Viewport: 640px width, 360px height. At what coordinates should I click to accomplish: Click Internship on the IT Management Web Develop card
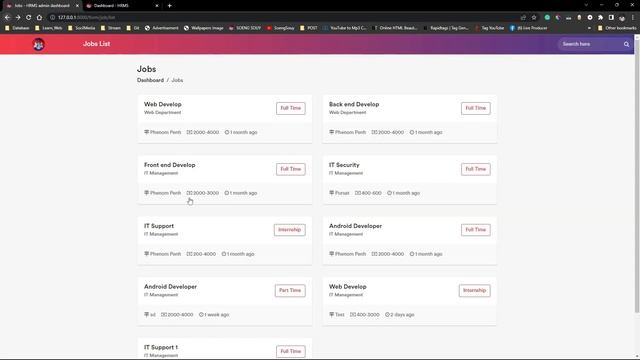point(474,291)
